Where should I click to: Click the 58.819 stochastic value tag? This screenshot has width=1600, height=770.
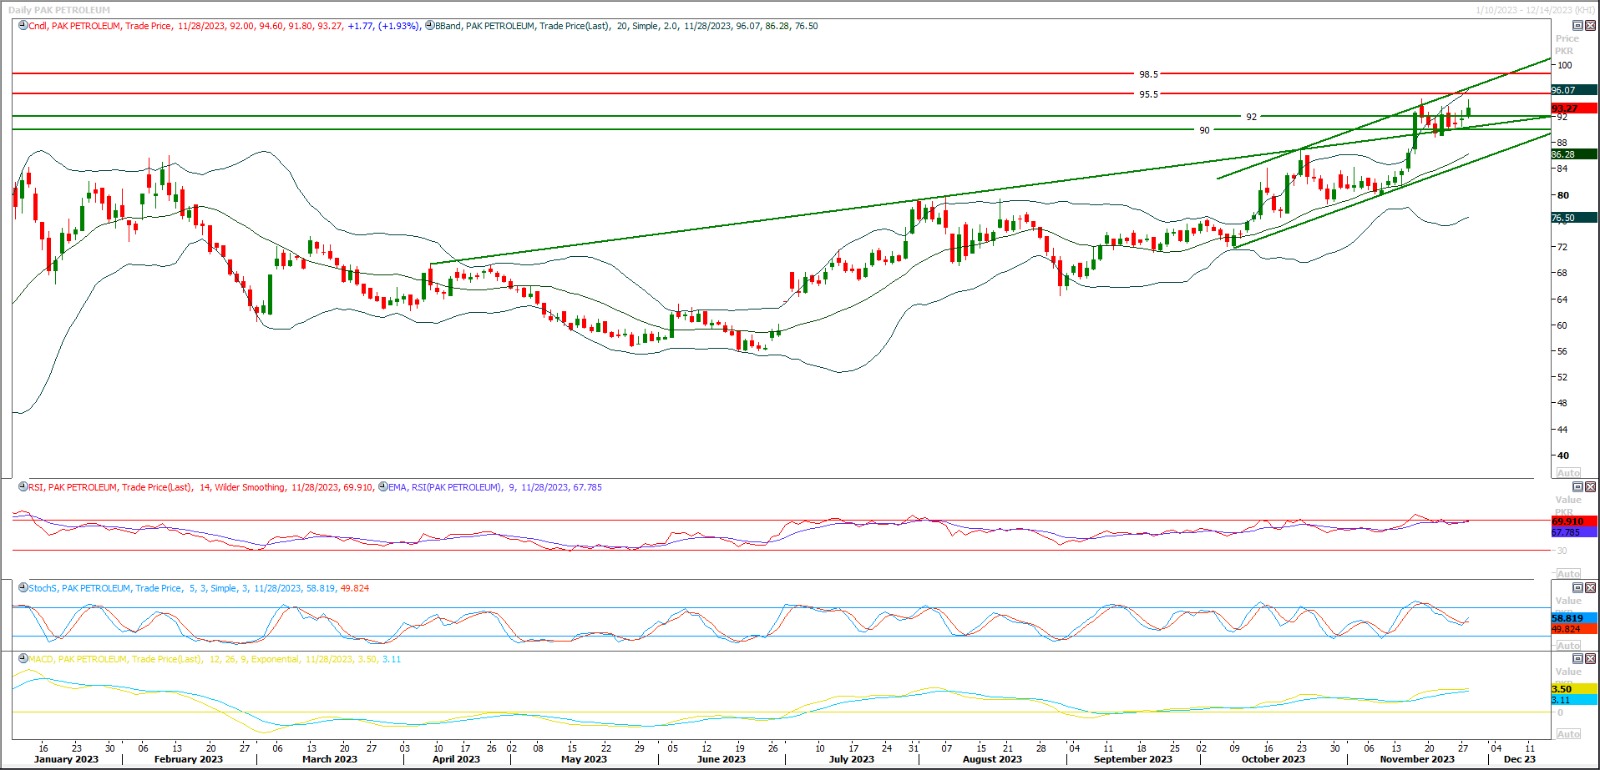pos(1574,618)
